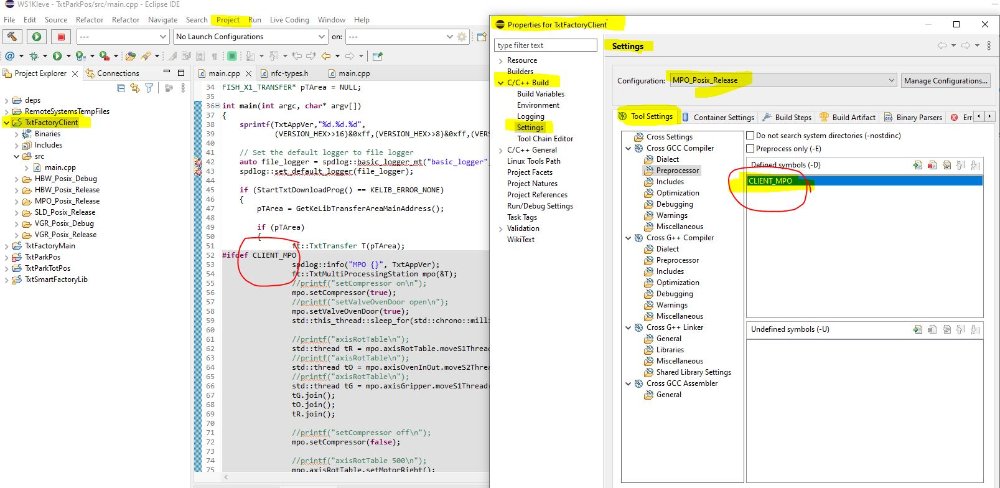Image resolution: width=1000 pixels, height=488 pixels.
Task: Enable Do not search system directories
Action: [x=750, y=135]
